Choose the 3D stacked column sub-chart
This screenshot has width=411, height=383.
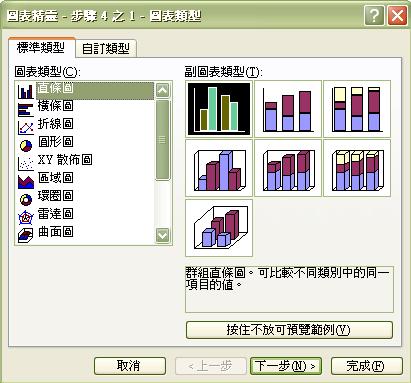point(288,168)
